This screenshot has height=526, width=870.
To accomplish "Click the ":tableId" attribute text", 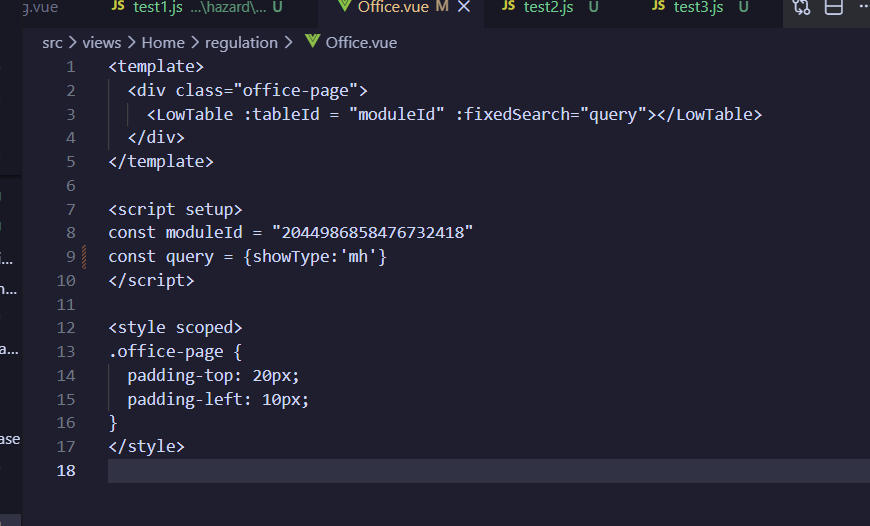I will 281,114.
